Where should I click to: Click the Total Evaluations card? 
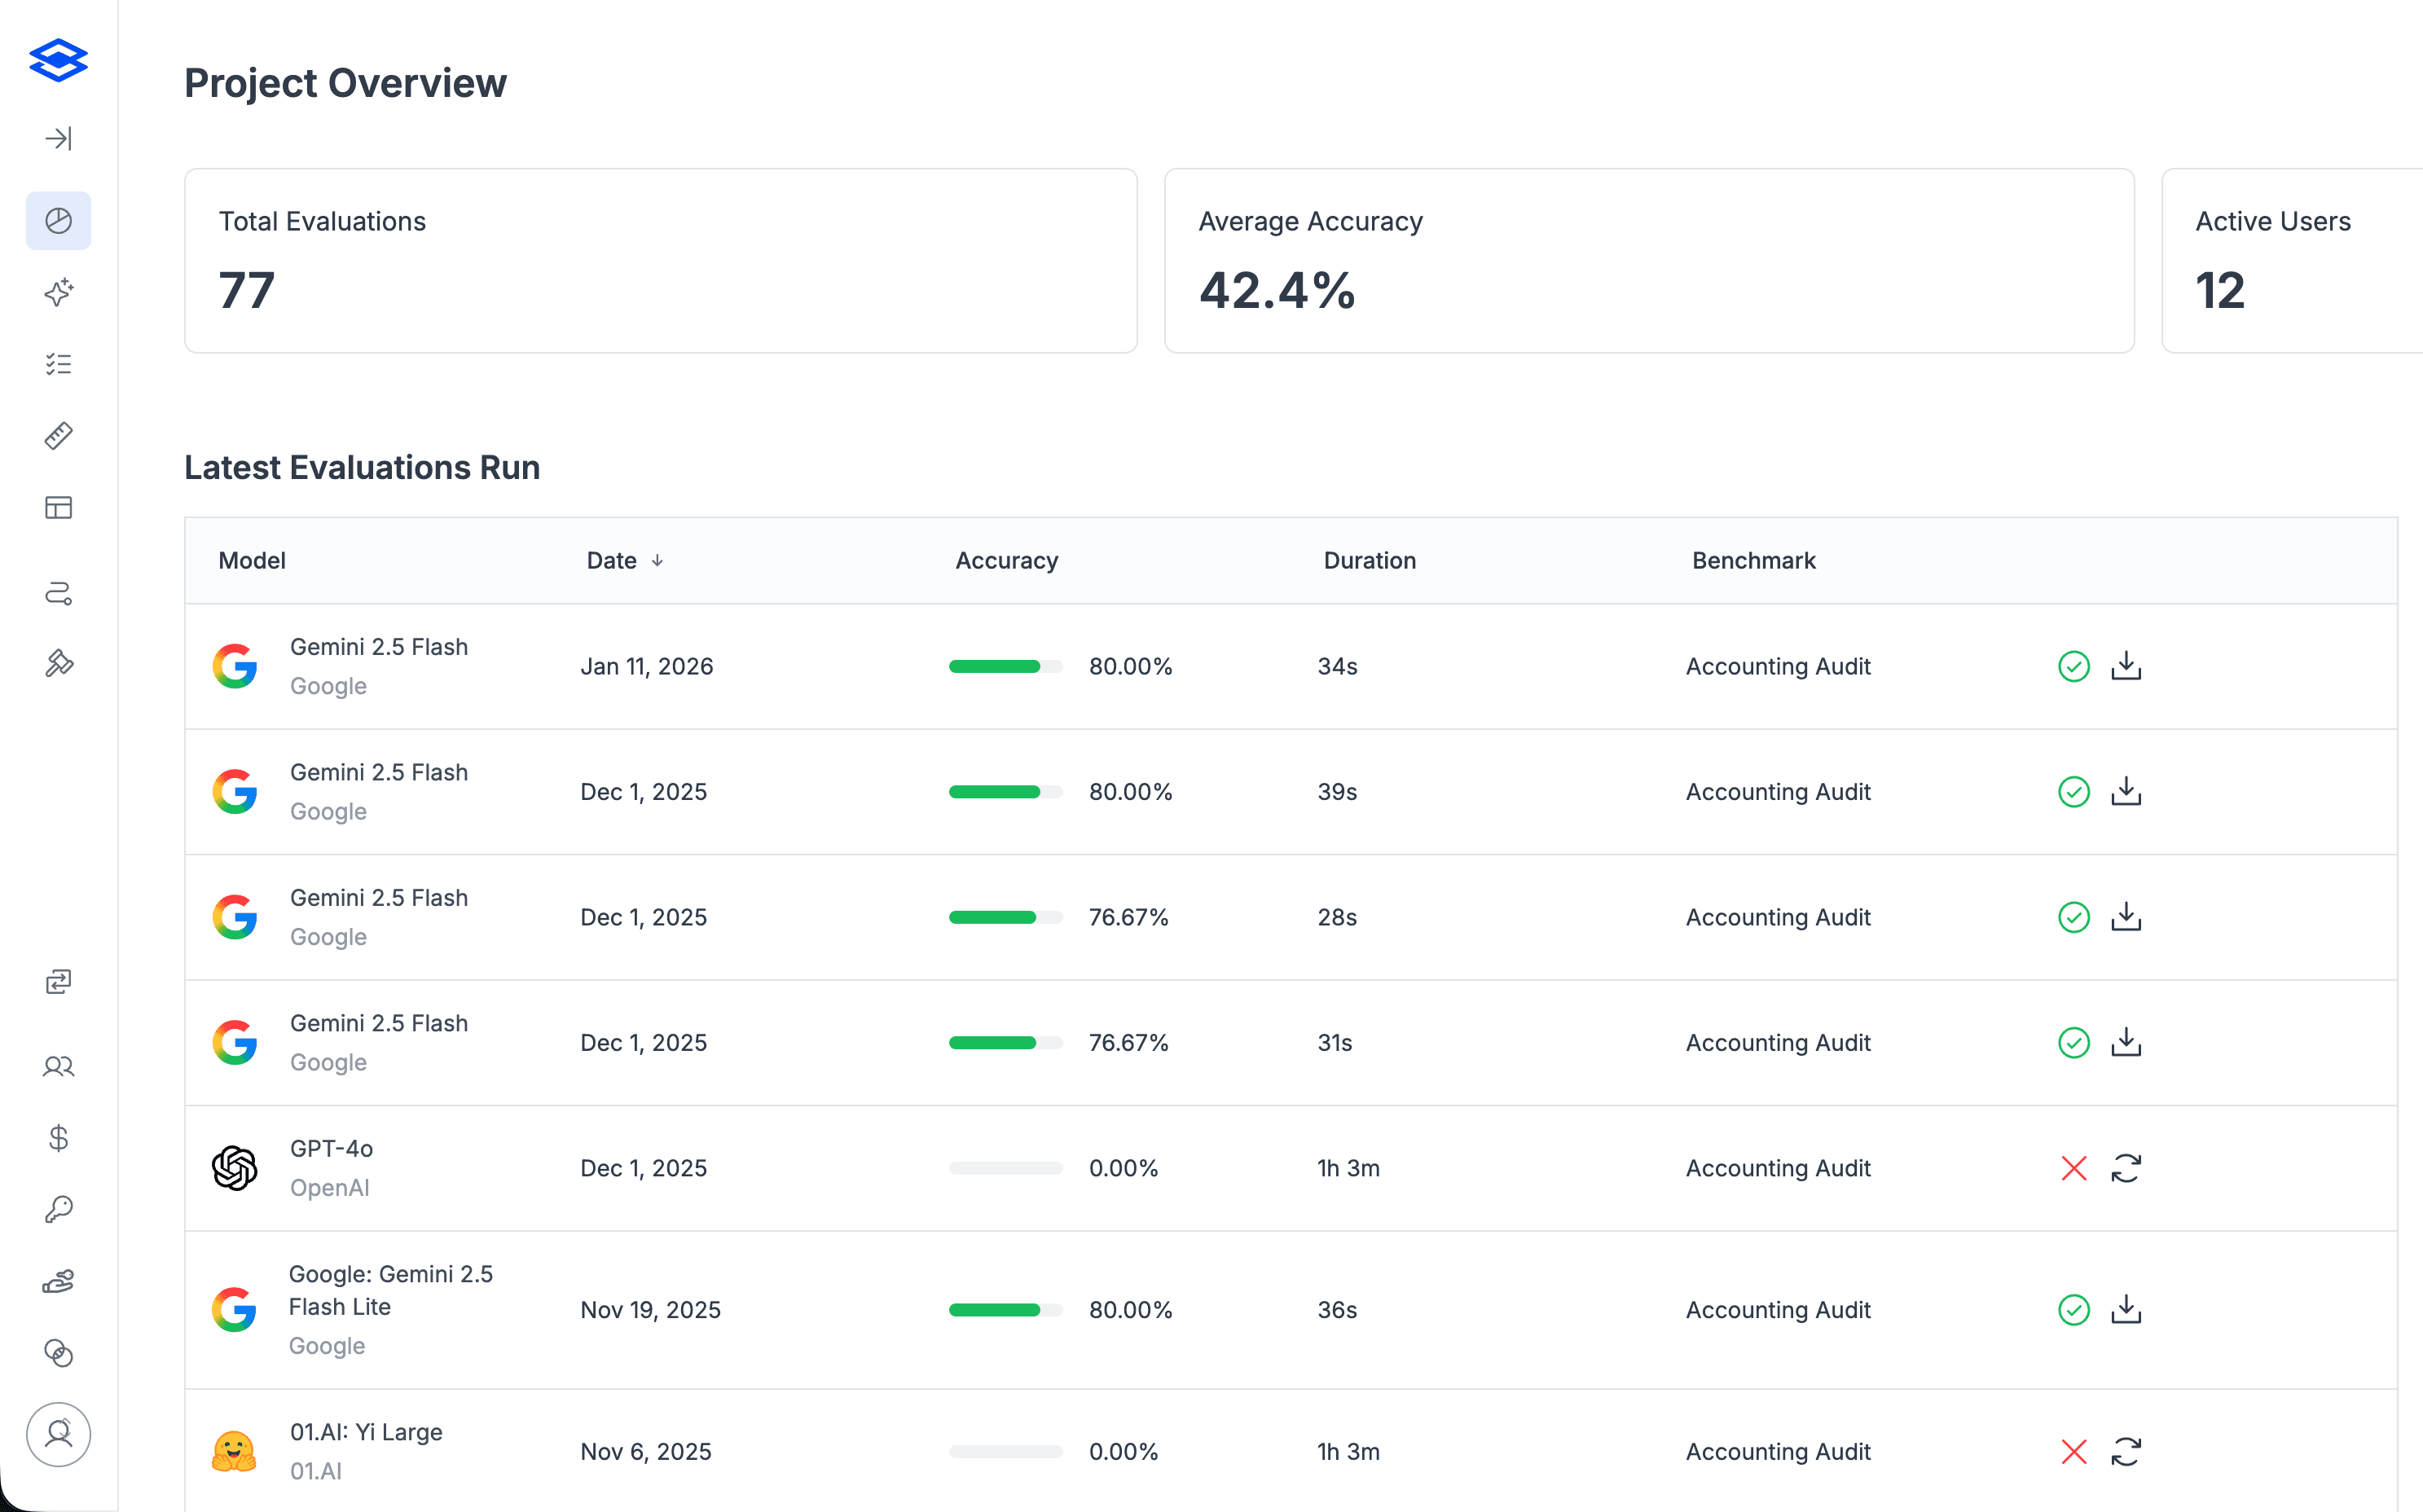pyautogui.click(x=660, y=260)
